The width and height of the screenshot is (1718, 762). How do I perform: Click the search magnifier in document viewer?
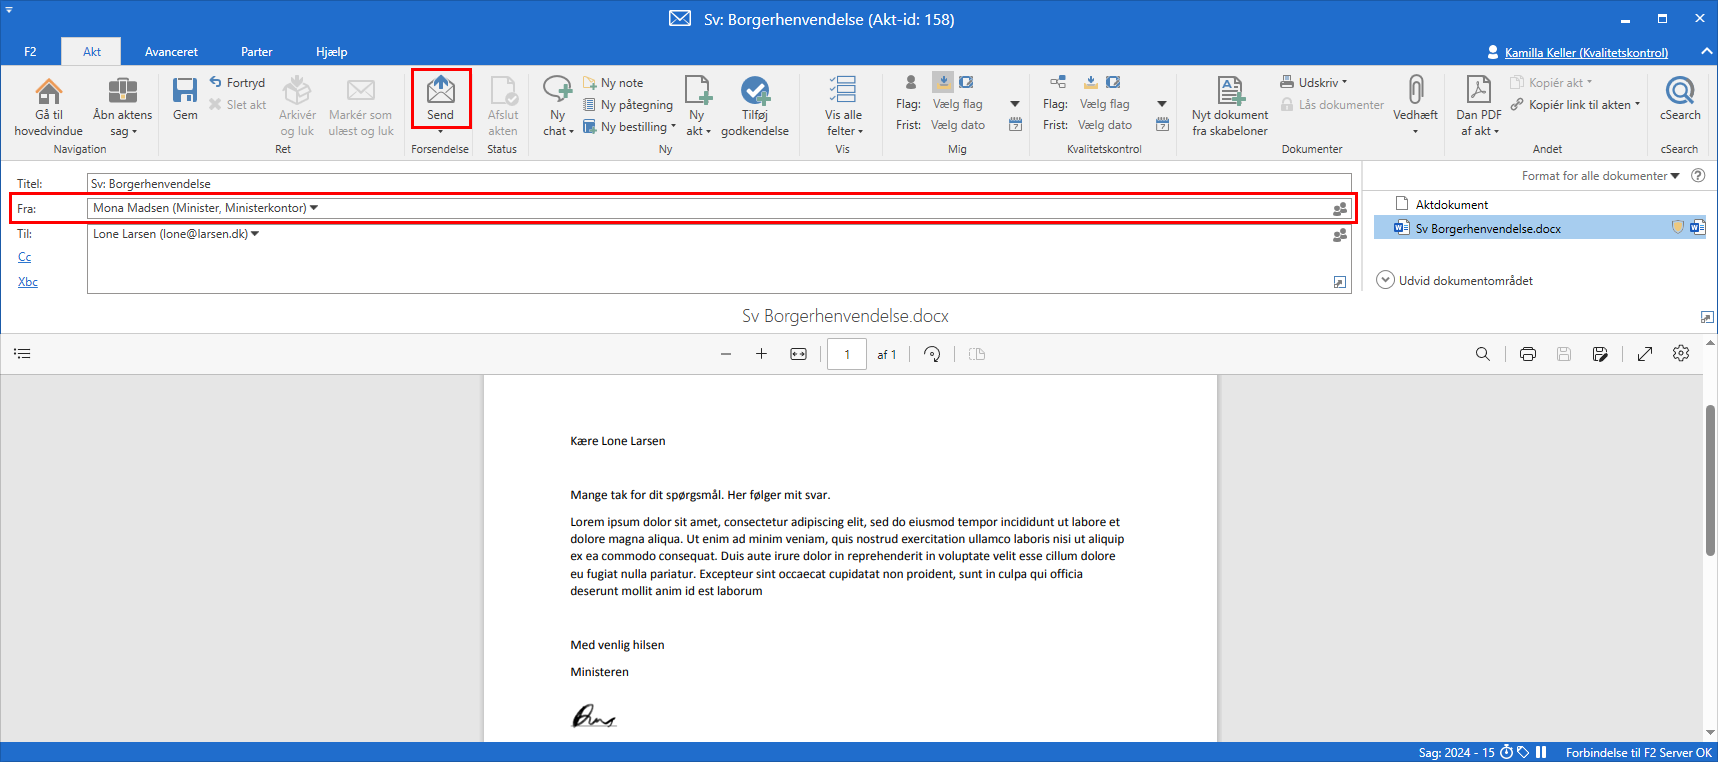point(1482,354)
